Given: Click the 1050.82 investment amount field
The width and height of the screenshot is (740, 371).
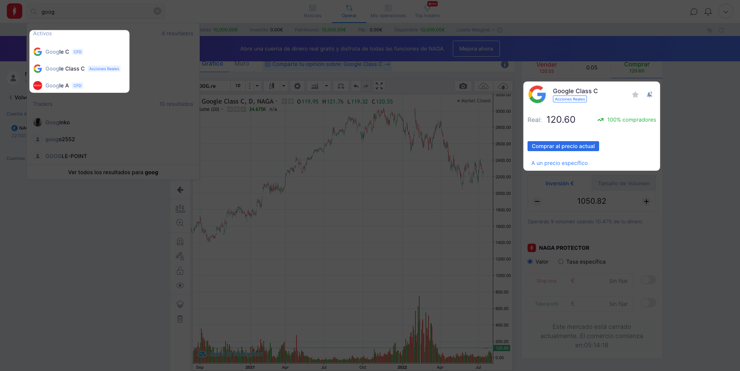Looking at the screenshot, I should pyautogui.click(x=591, y=202).
